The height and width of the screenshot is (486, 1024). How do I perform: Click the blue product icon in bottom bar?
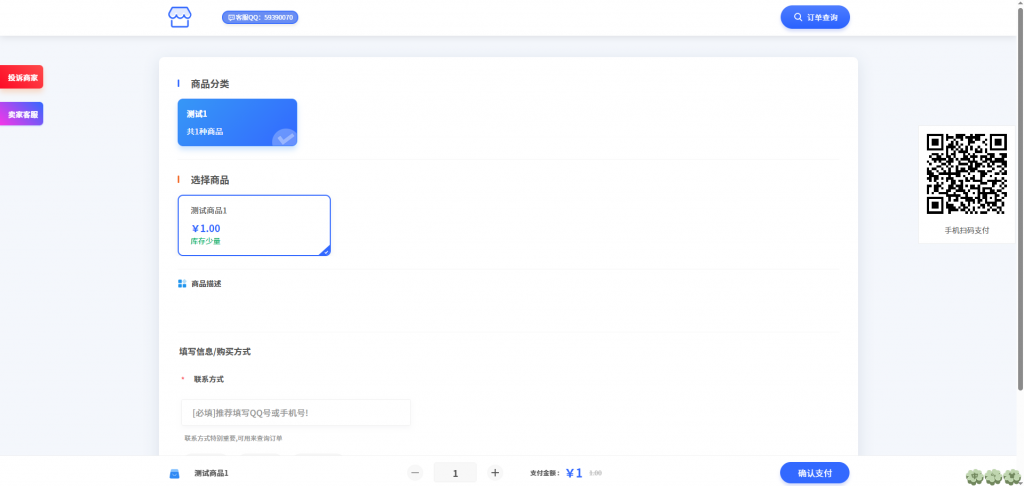click(x=174, y=473)
